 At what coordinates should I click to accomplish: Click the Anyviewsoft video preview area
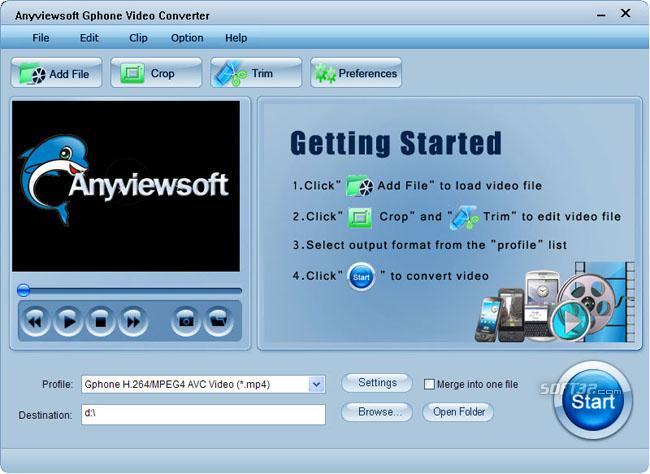click(x=126, y=186)
